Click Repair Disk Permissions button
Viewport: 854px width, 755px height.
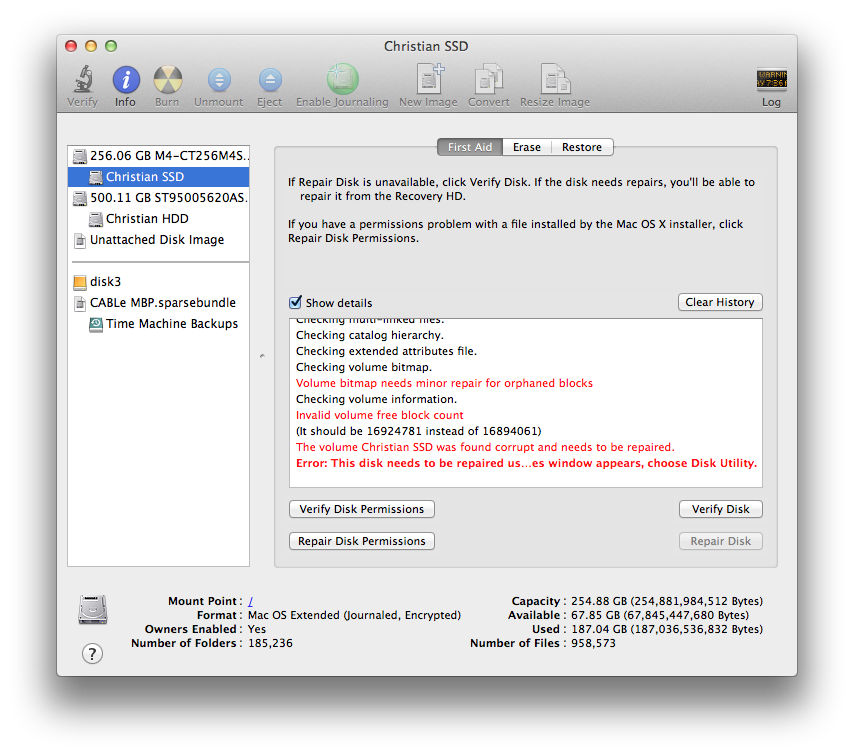(362, 541)
